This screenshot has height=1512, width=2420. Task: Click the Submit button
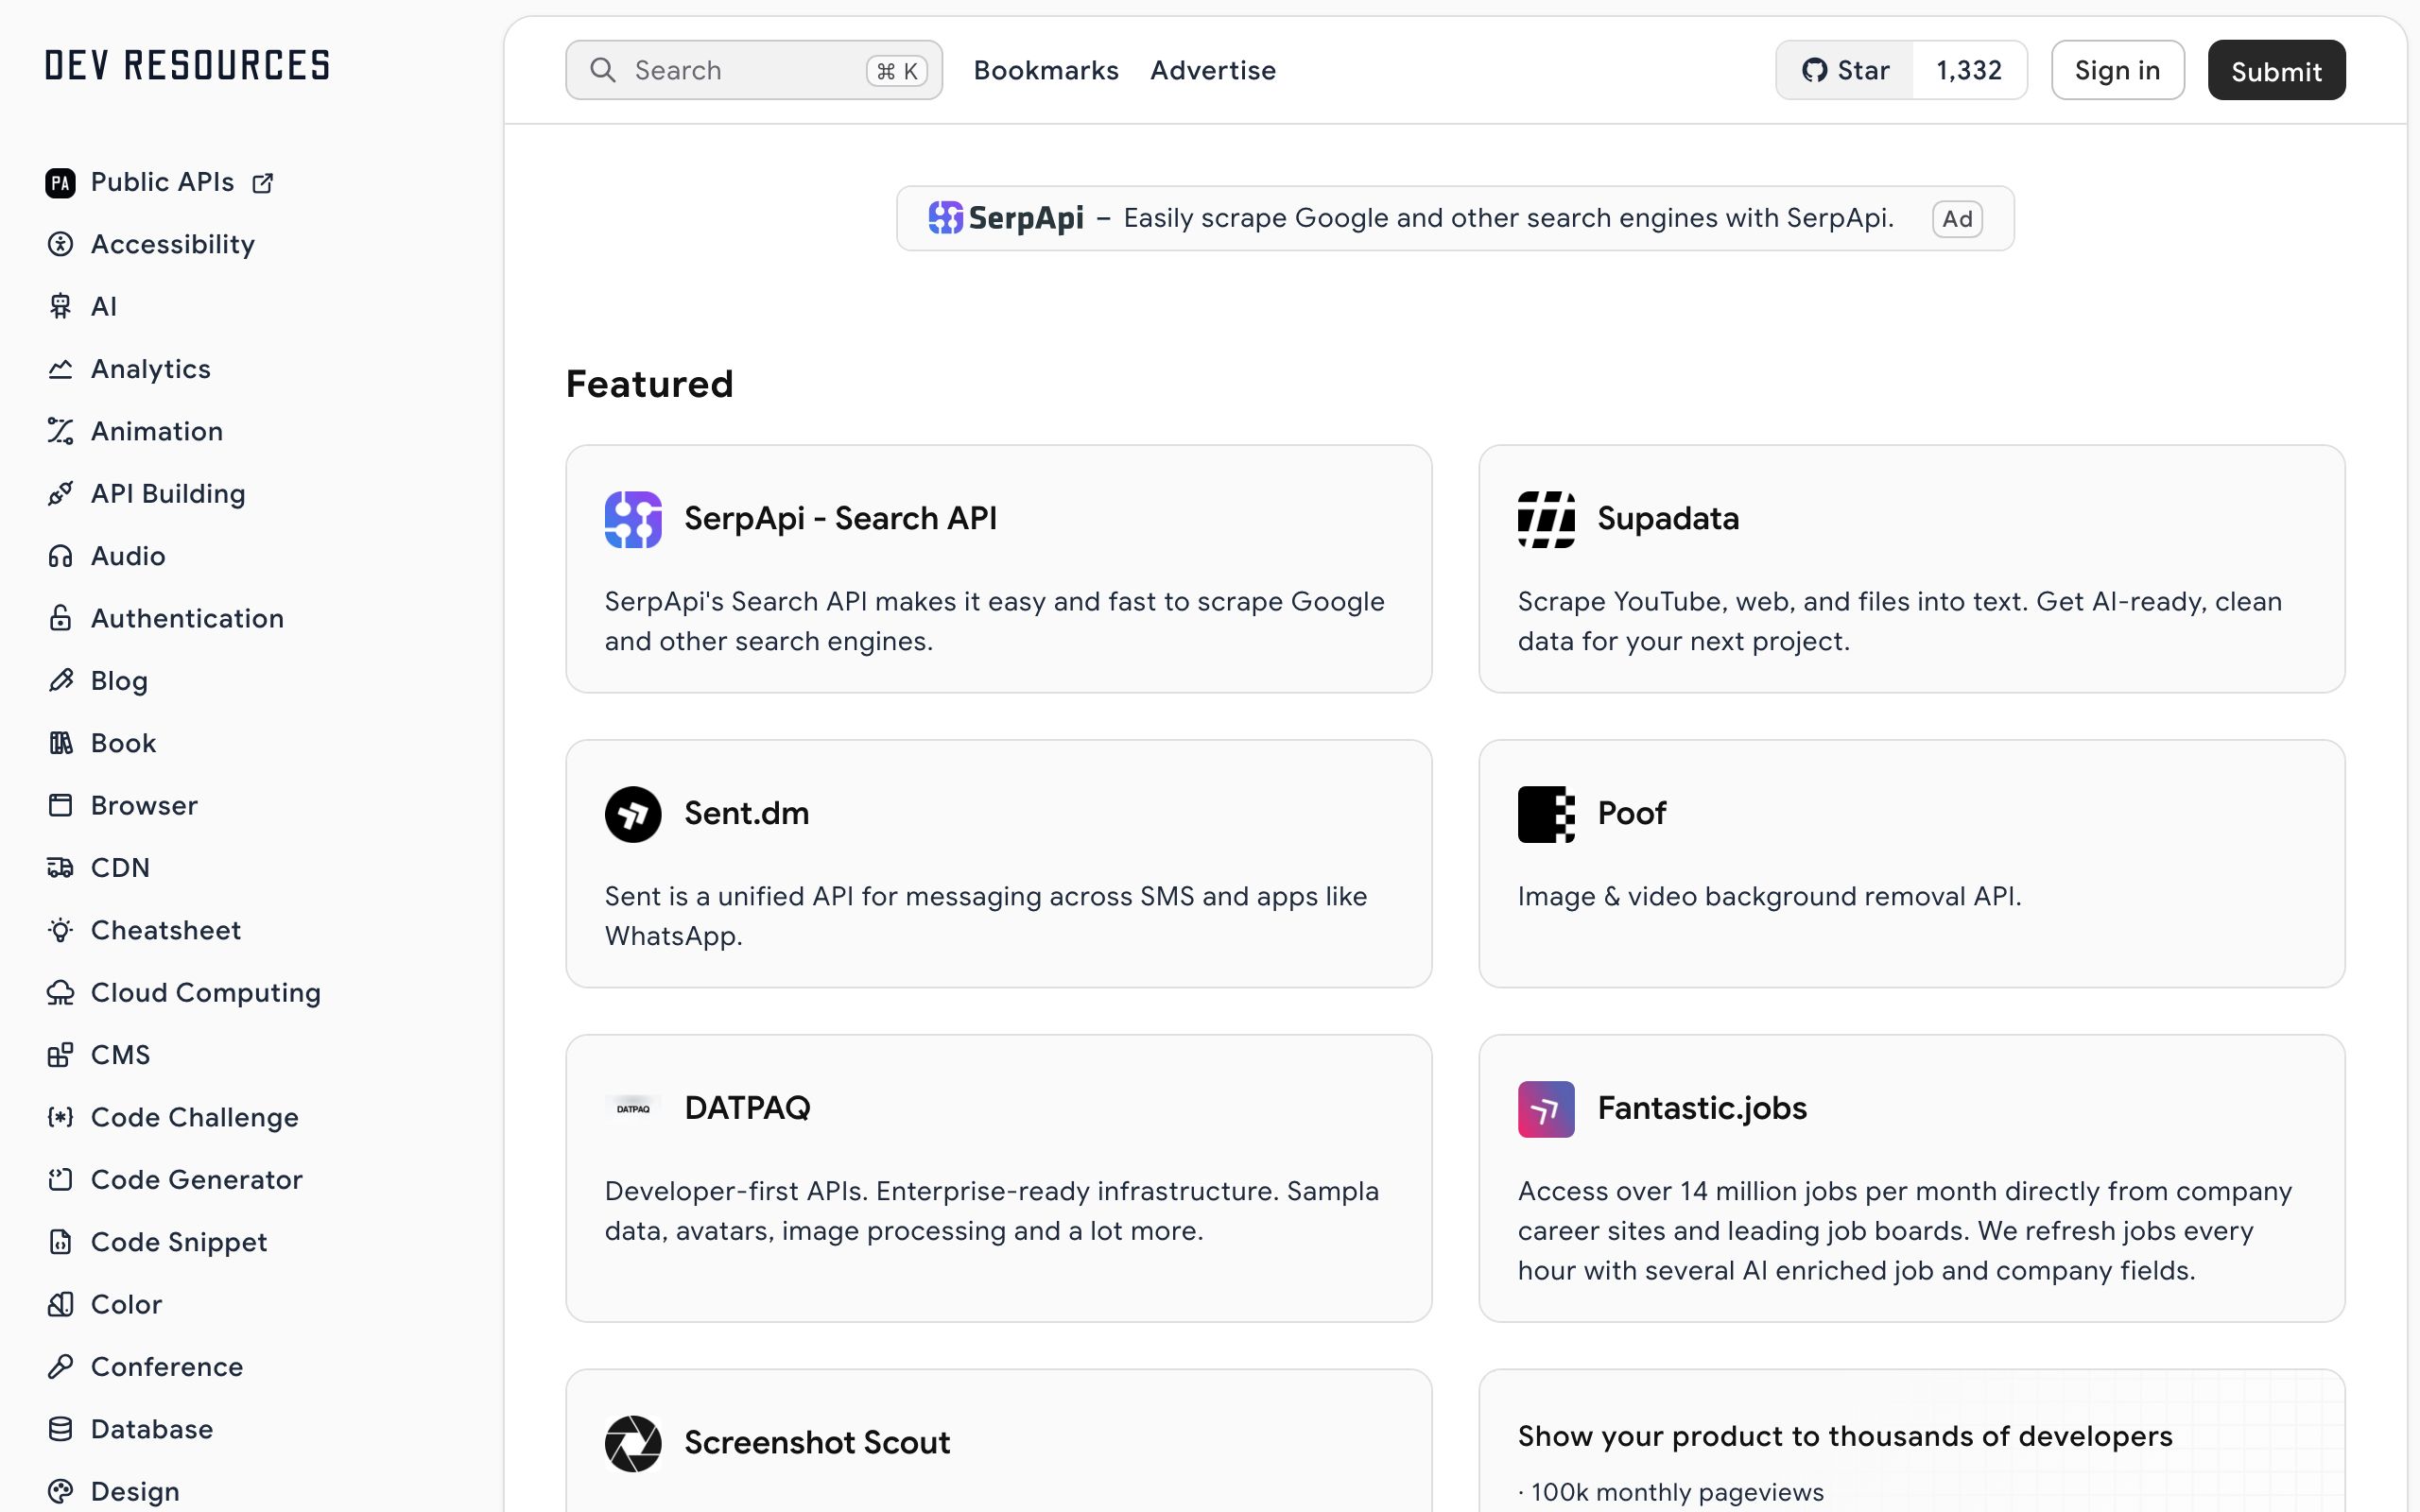(x=2276, y=70)
